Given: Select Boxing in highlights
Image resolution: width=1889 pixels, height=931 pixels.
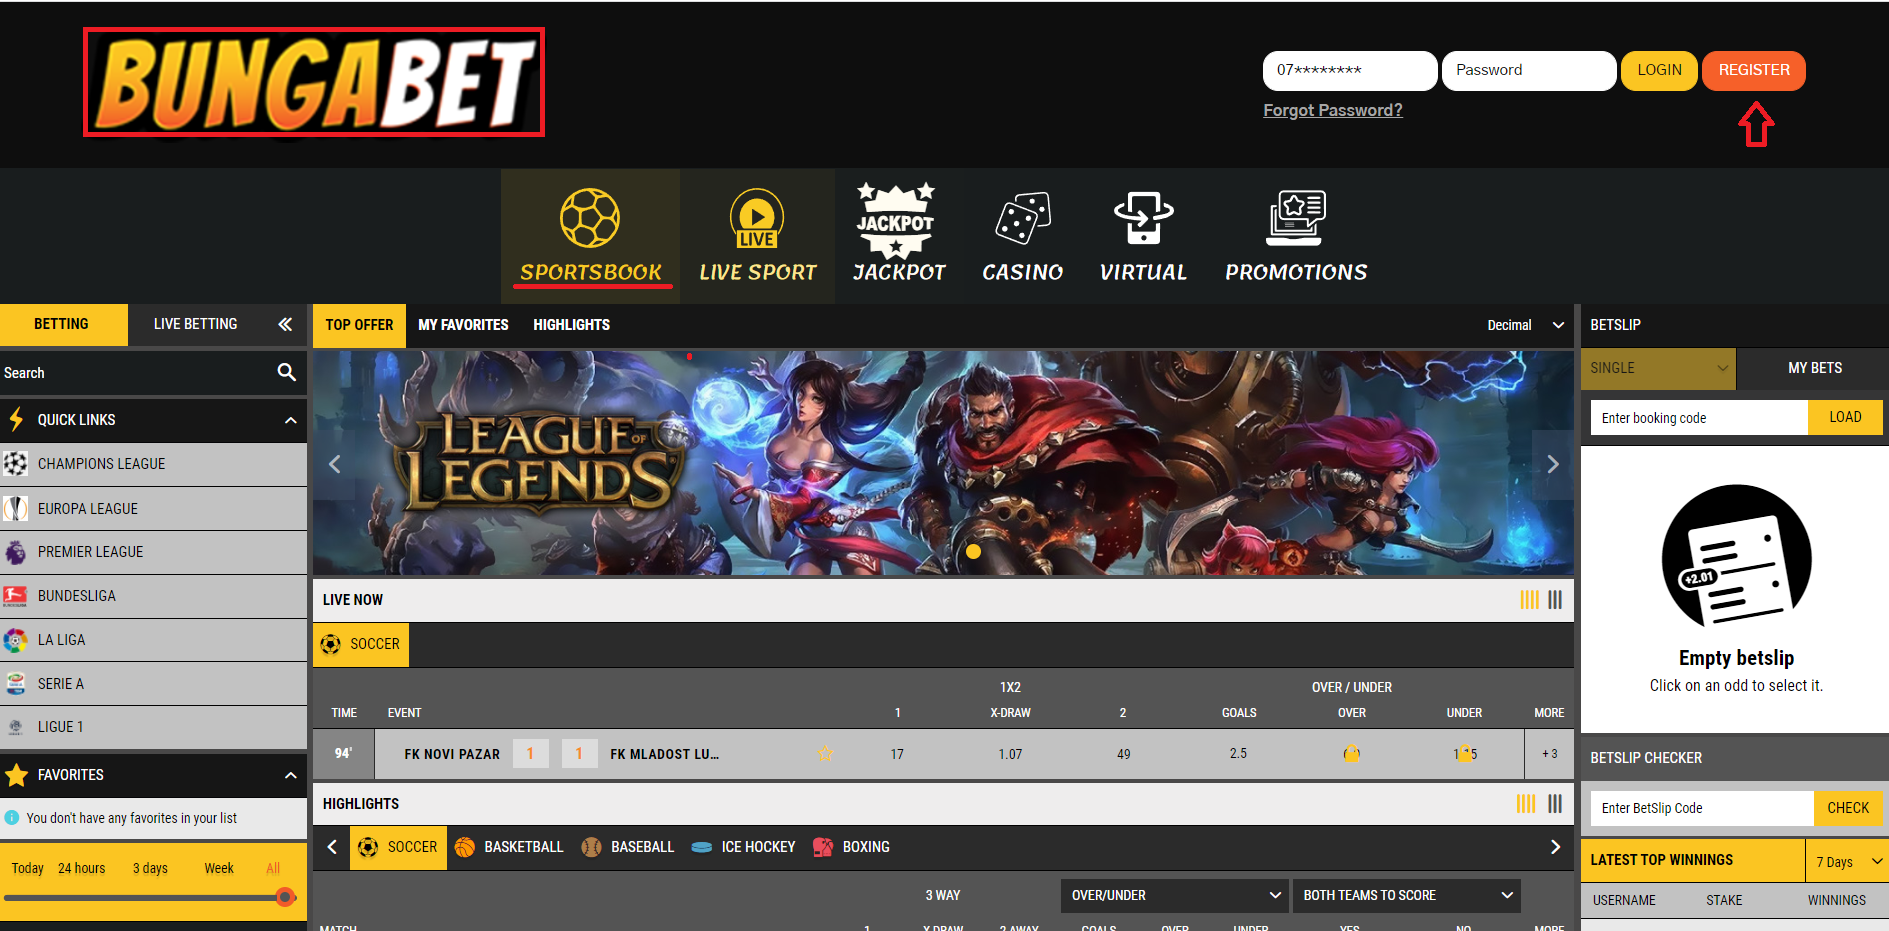Looking at the screenshot, I should 851,847.
